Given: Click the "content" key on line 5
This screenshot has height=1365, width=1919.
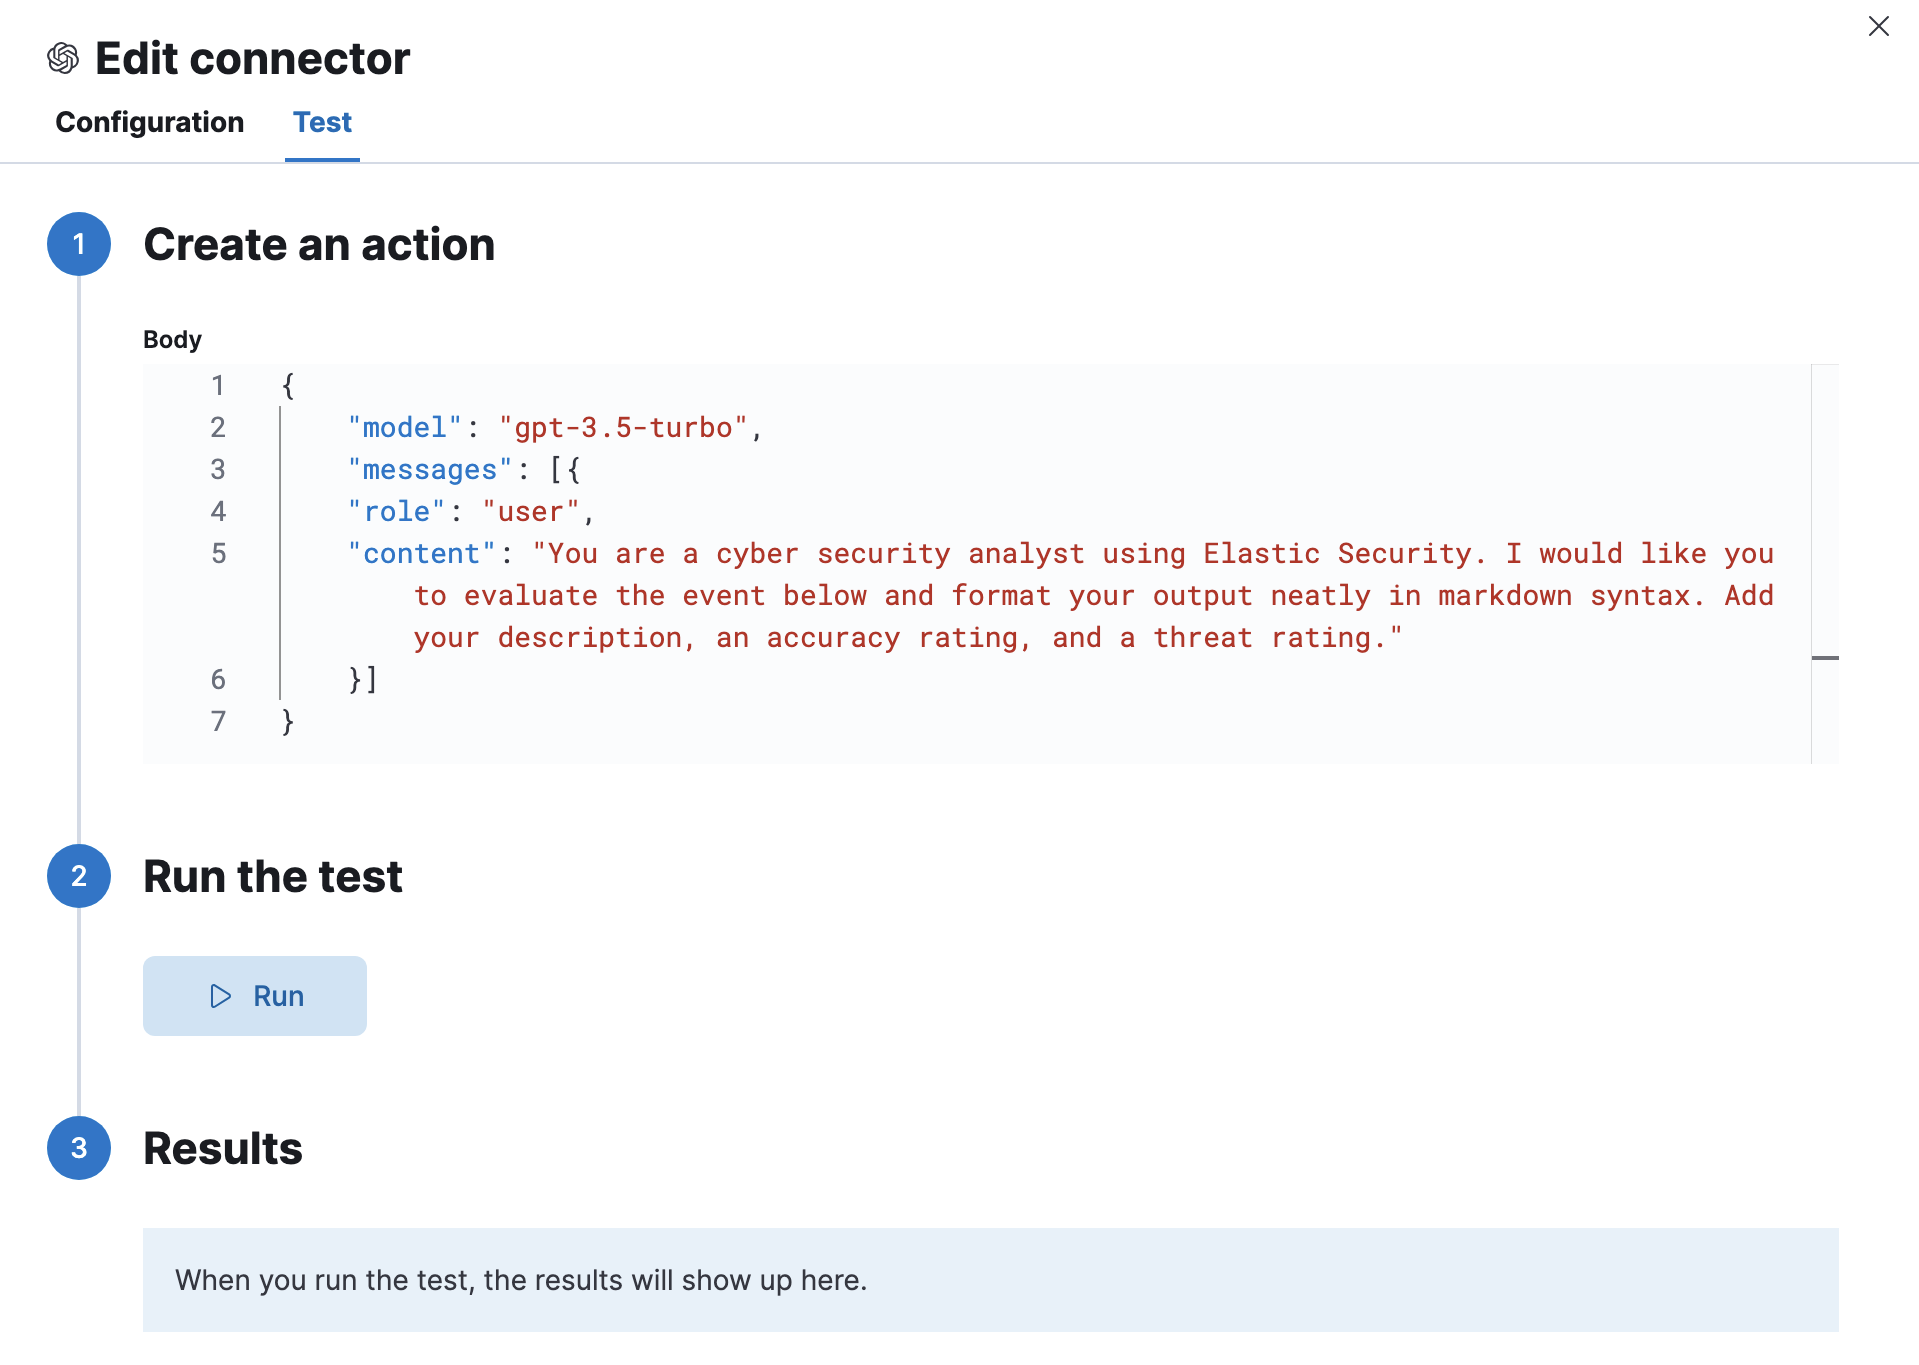Looking at the screenshot, I should pos(421,554).
